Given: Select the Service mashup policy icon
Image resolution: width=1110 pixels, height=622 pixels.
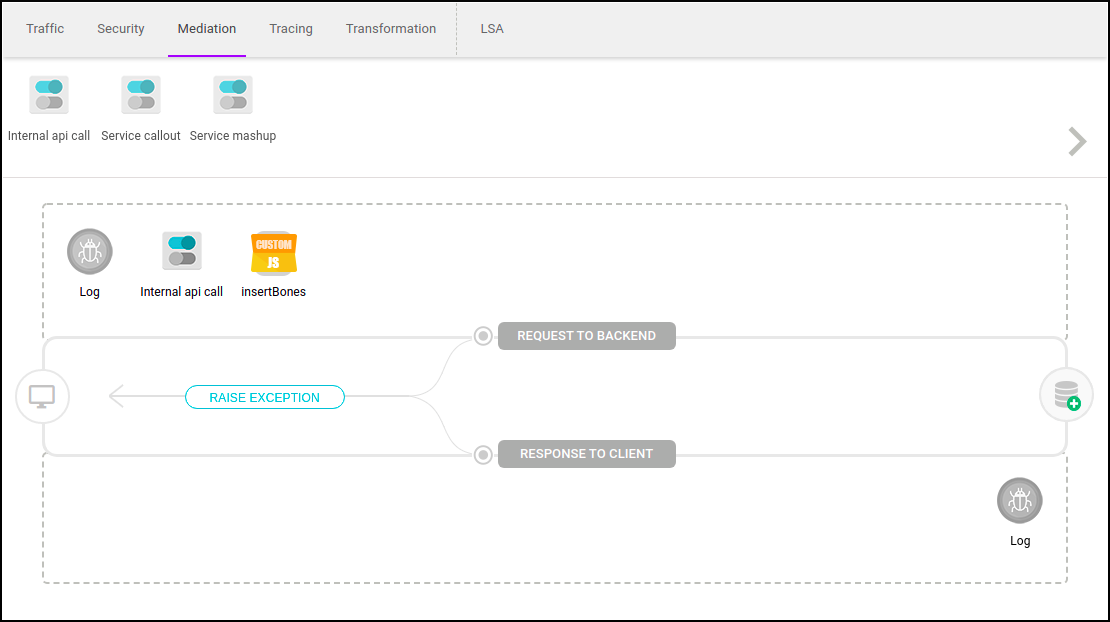Looking at the screenshot, I should [232, 94].
